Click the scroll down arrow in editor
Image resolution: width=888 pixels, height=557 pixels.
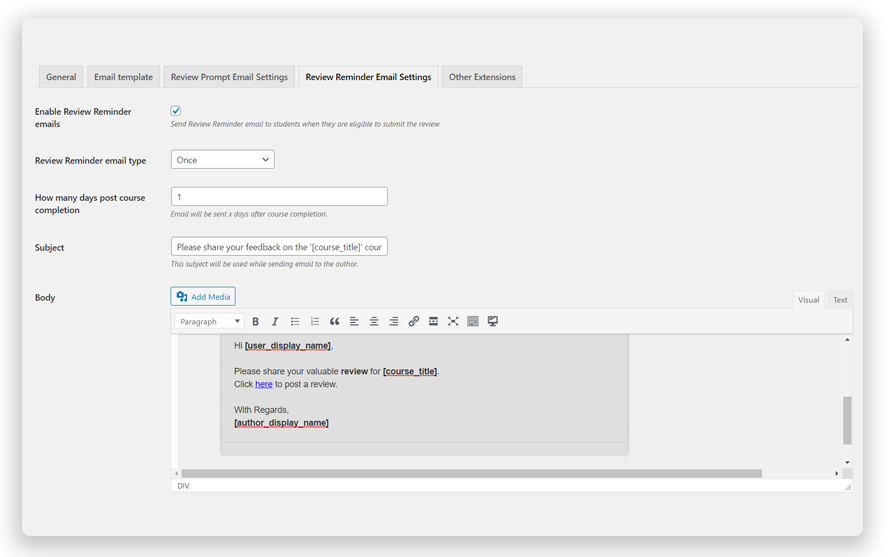pyautogui.click(x=847, y=462)
